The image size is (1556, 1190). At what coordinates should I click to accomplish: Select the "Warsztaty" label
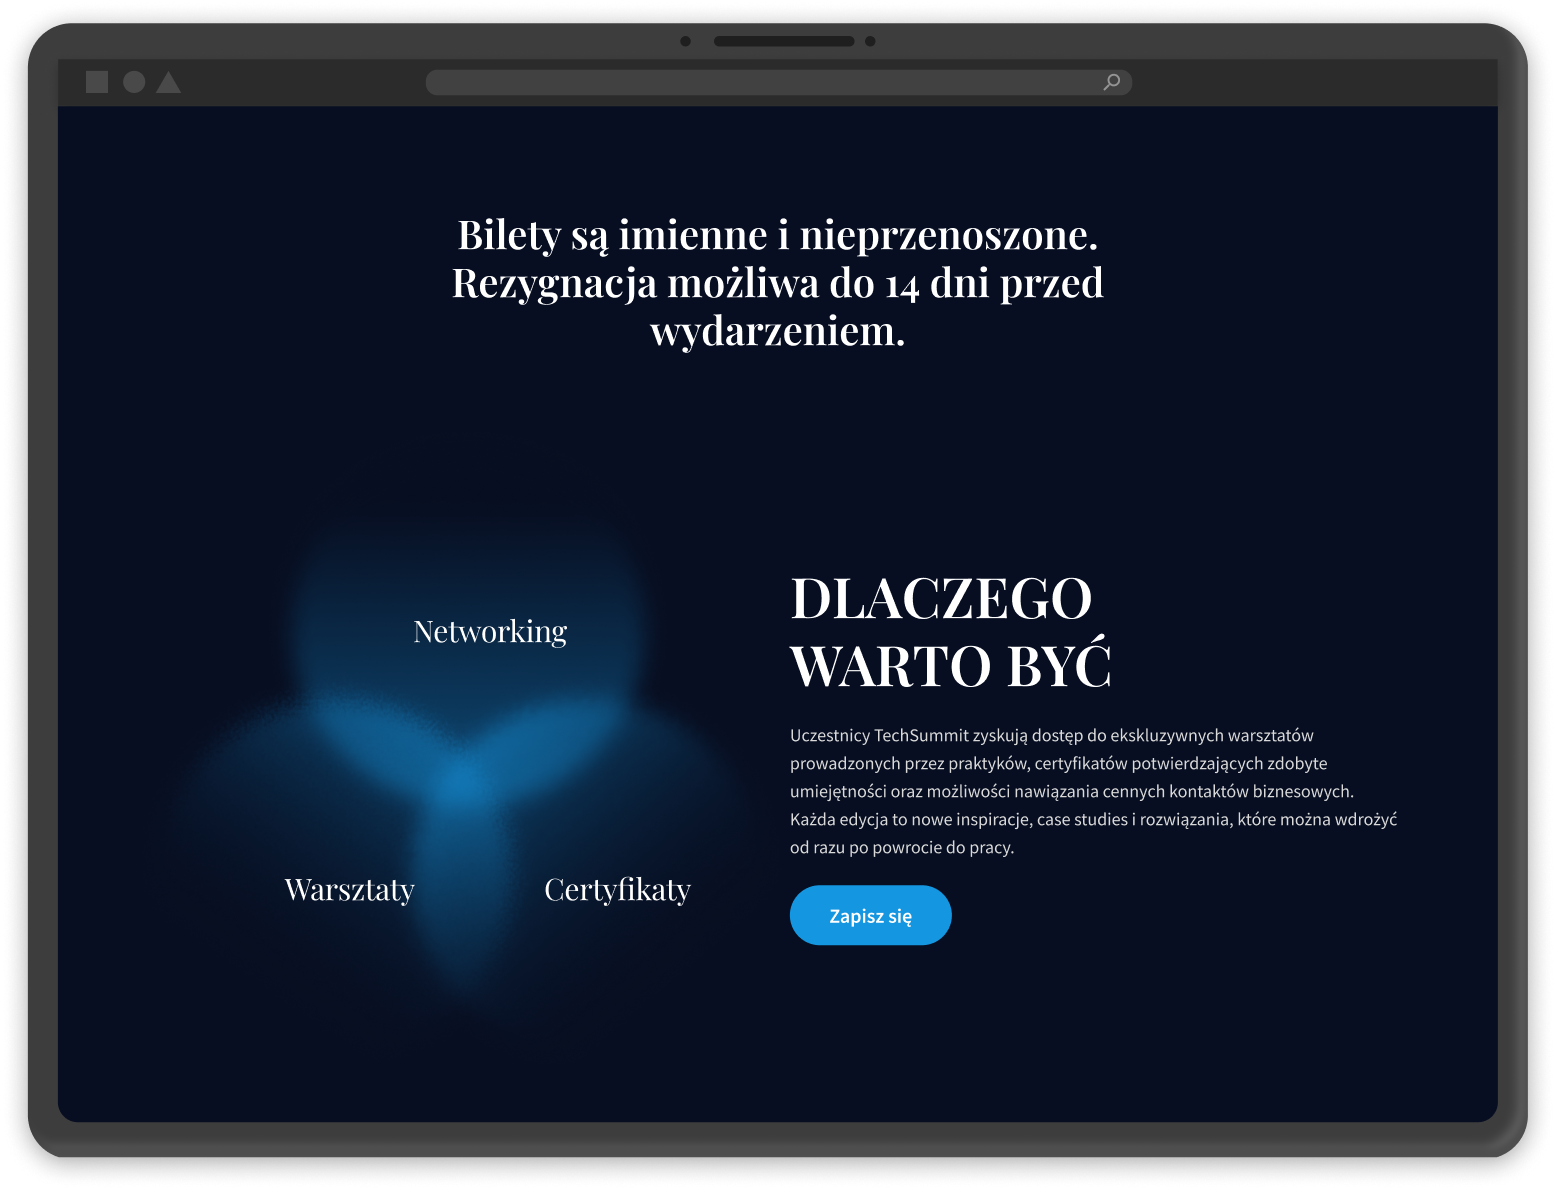click(x=350, y=890)
